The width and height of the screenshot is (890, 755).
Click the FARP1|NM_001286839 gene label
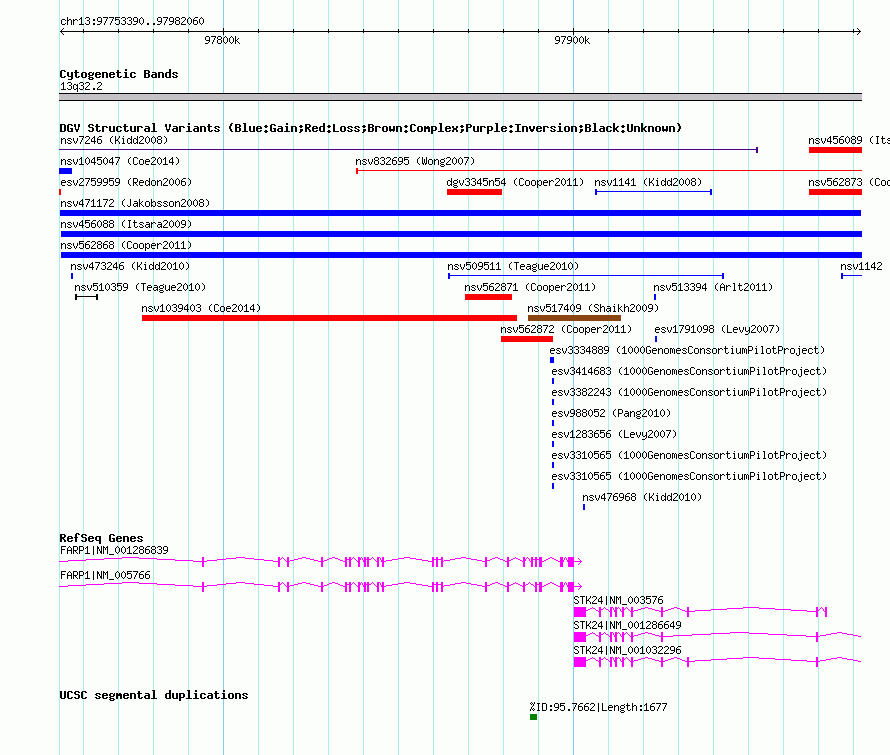tap(114, 550)
